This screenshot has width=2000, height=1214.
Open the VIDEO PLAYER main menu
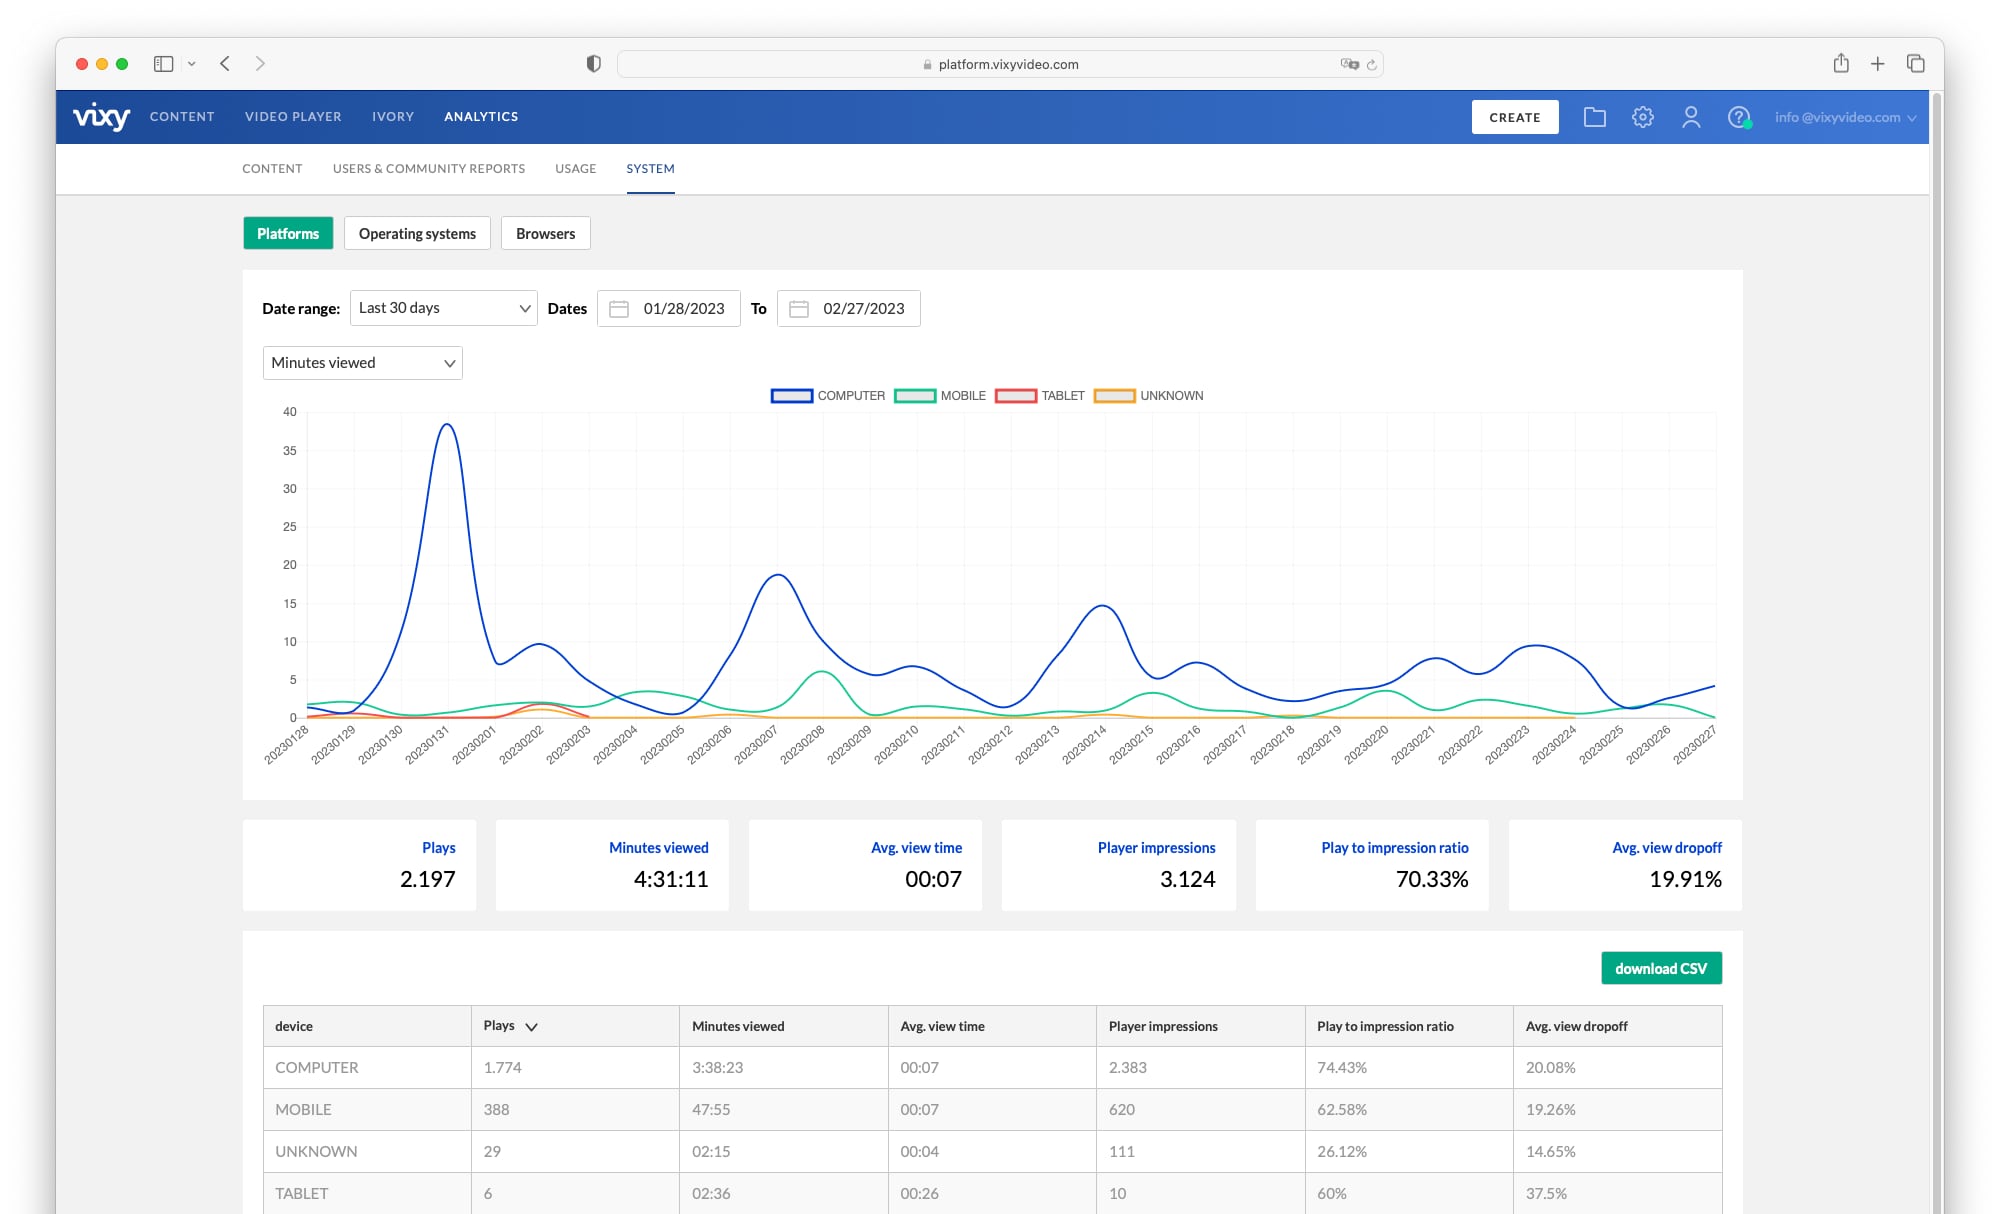click(293, 117)
